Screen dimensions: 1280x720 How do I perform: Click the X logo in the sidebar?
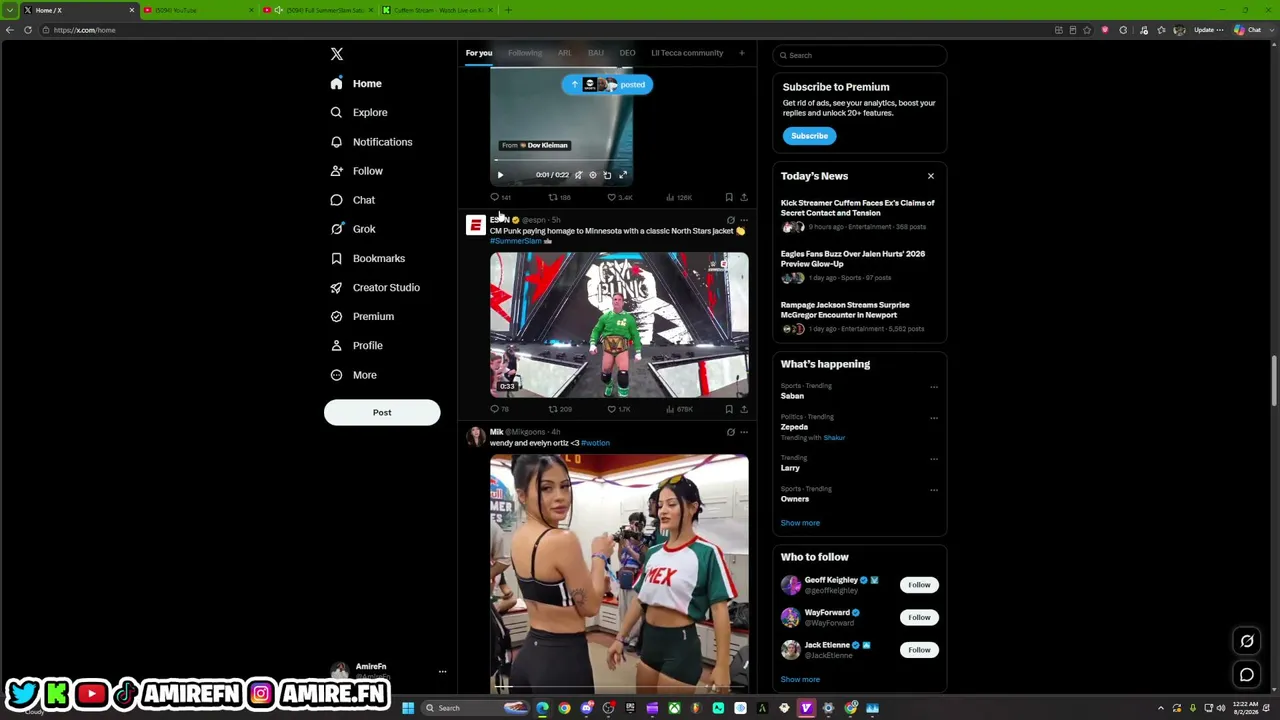337,54
